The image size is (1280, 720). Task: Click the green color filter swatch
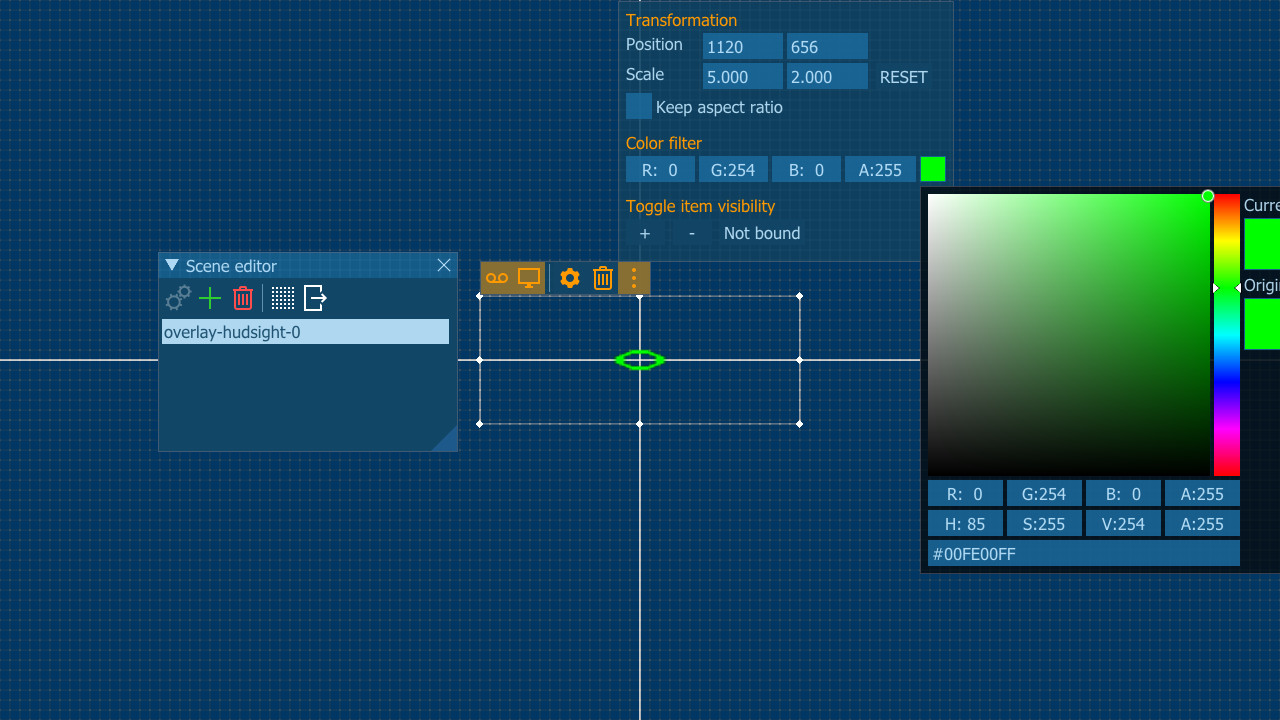tap(933, 169)
